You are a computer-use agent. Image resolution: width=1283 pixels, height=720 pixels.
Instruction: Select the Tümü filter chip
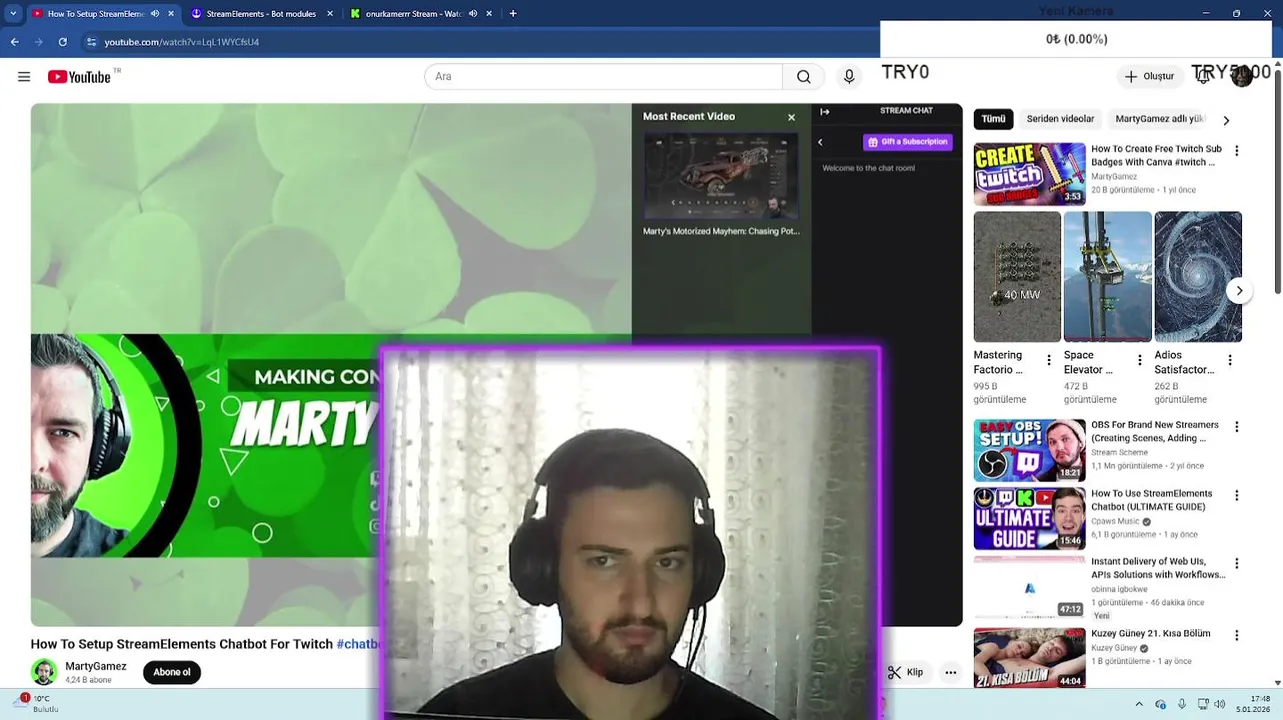coord(993,119)
